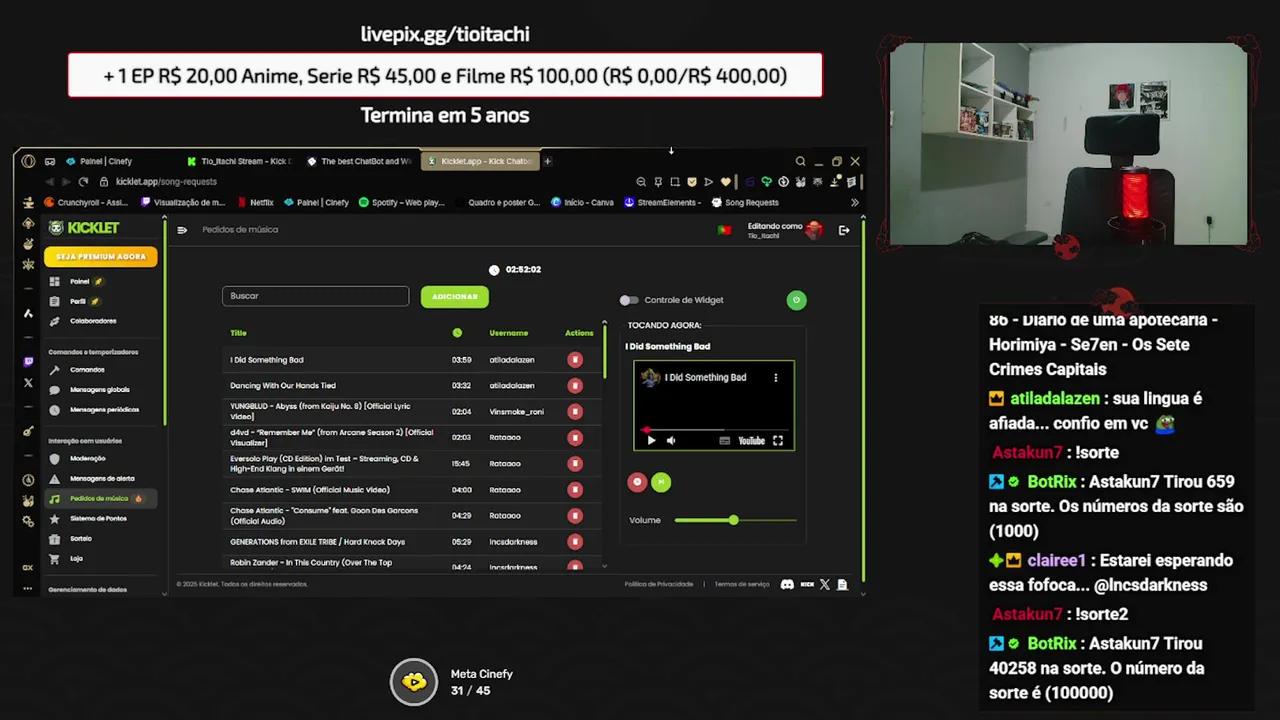Switch to Tio_Itachi Stream Kick tab

(239, 161)
